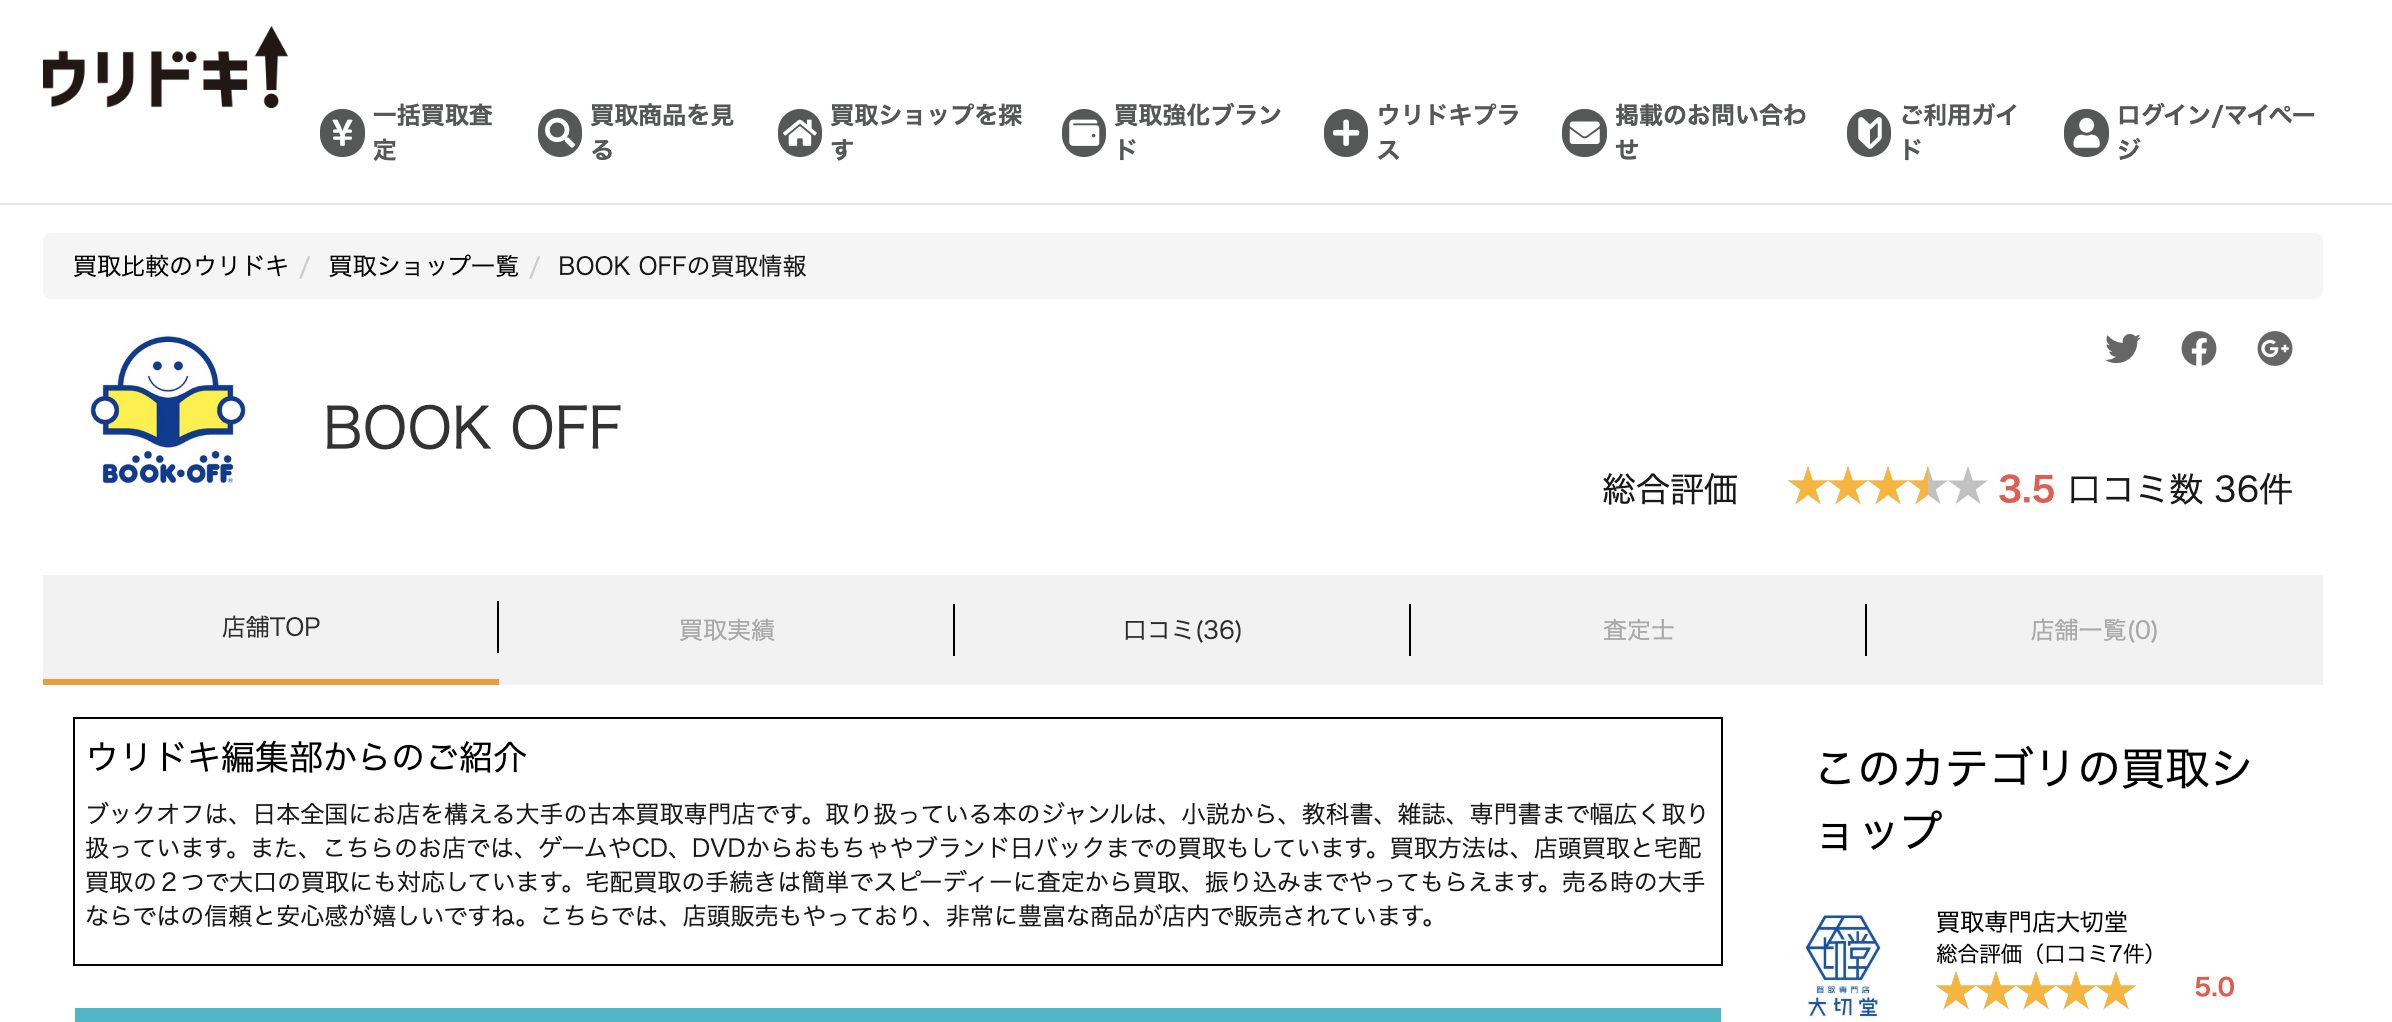This screenshot has width=2392, height=1022.
Task: Share page via Twitter icon
Action: click(2122, 348)
